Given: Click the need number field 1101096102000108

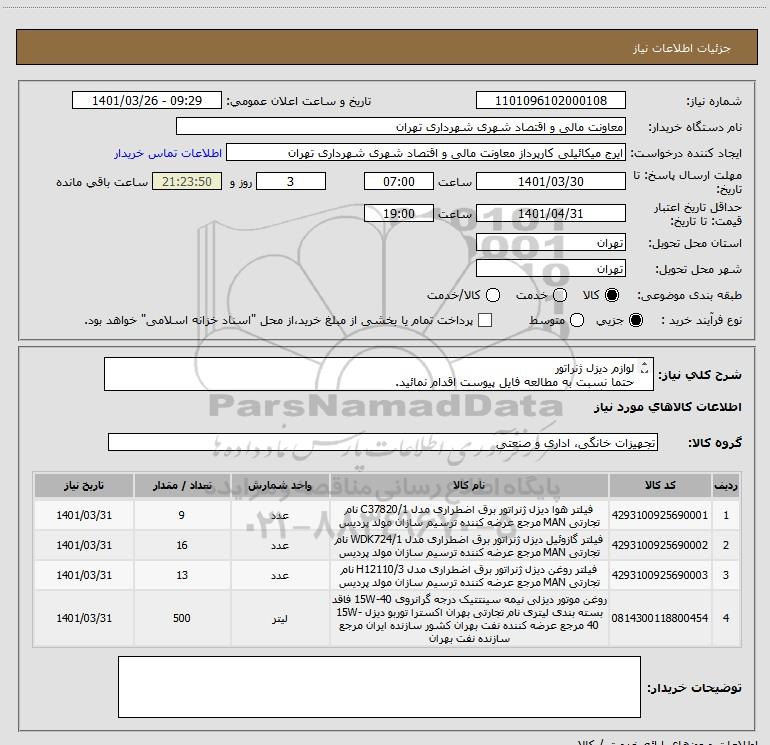Looking at the screenshot, I should (x=550, y=101).
